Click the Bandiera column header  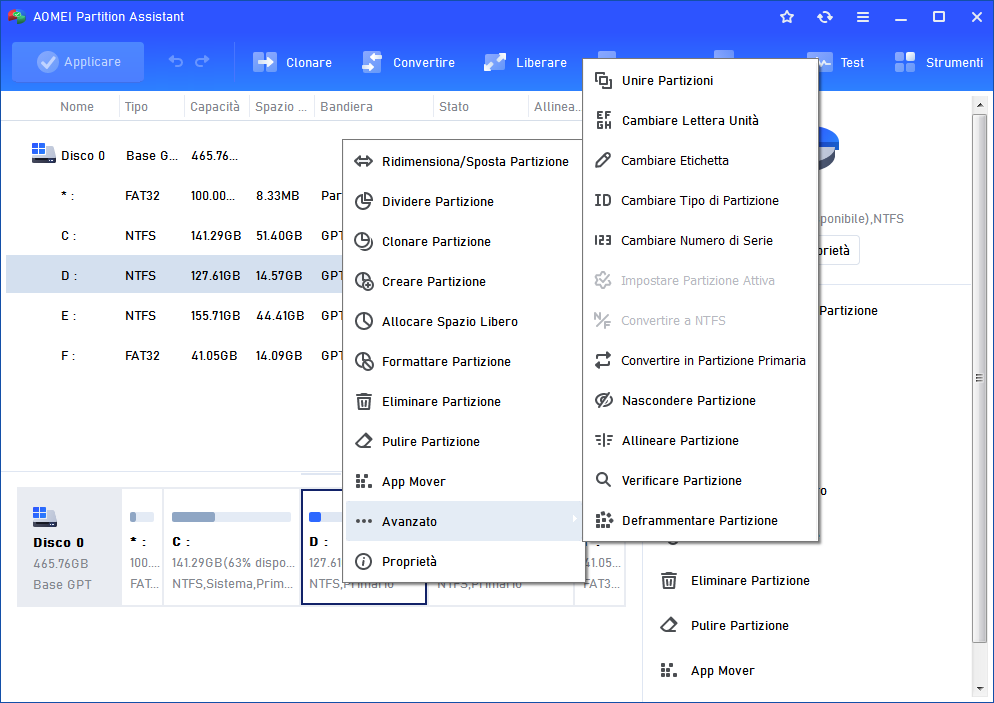point(346,106)
